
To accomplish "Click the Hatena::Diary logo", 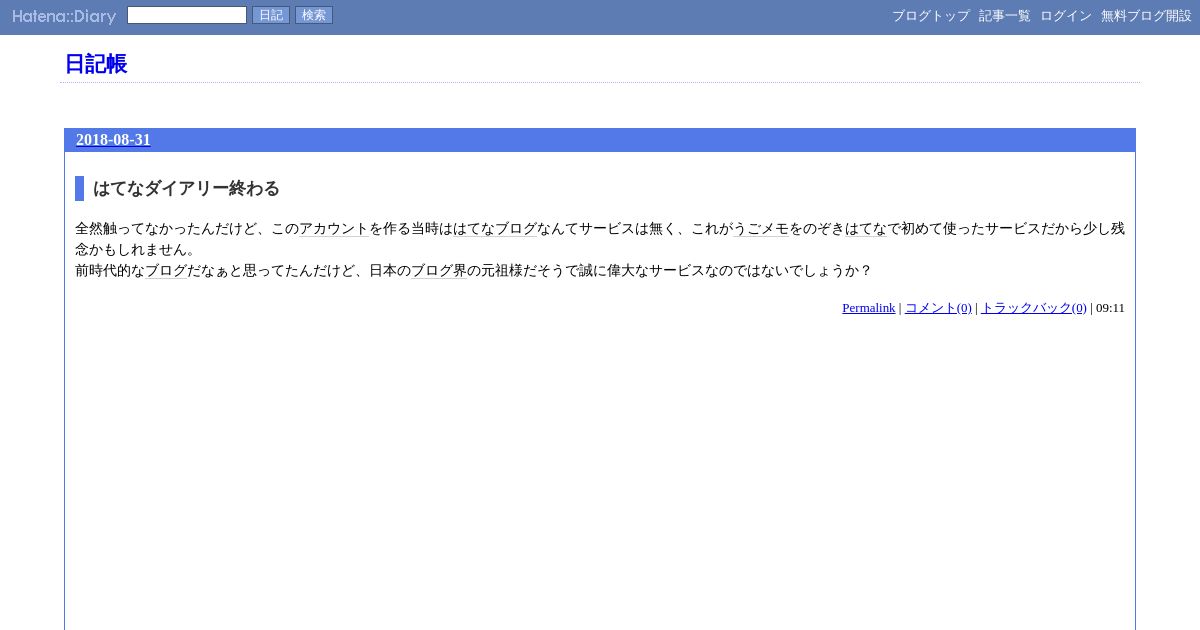I will [64, 16].
